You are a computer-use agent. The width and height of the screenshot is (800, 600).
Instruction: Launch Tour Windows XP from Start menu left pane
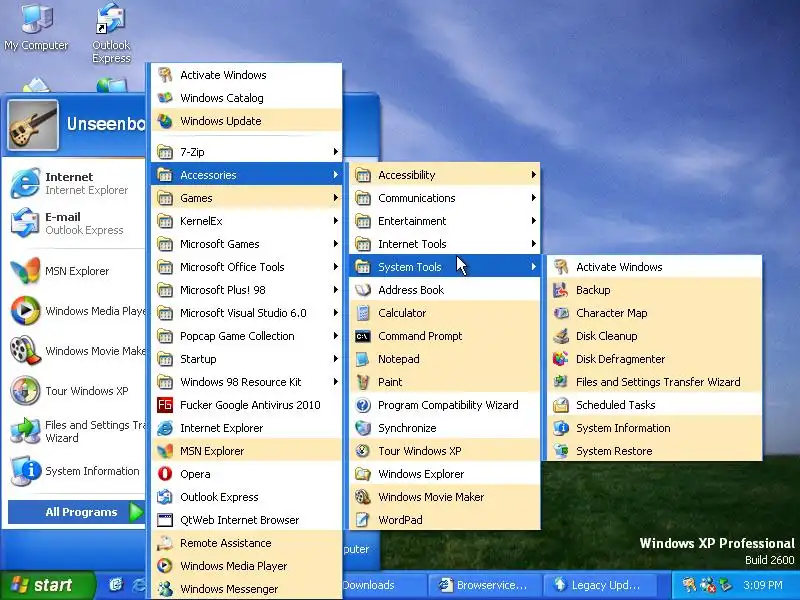pos(76,391)
